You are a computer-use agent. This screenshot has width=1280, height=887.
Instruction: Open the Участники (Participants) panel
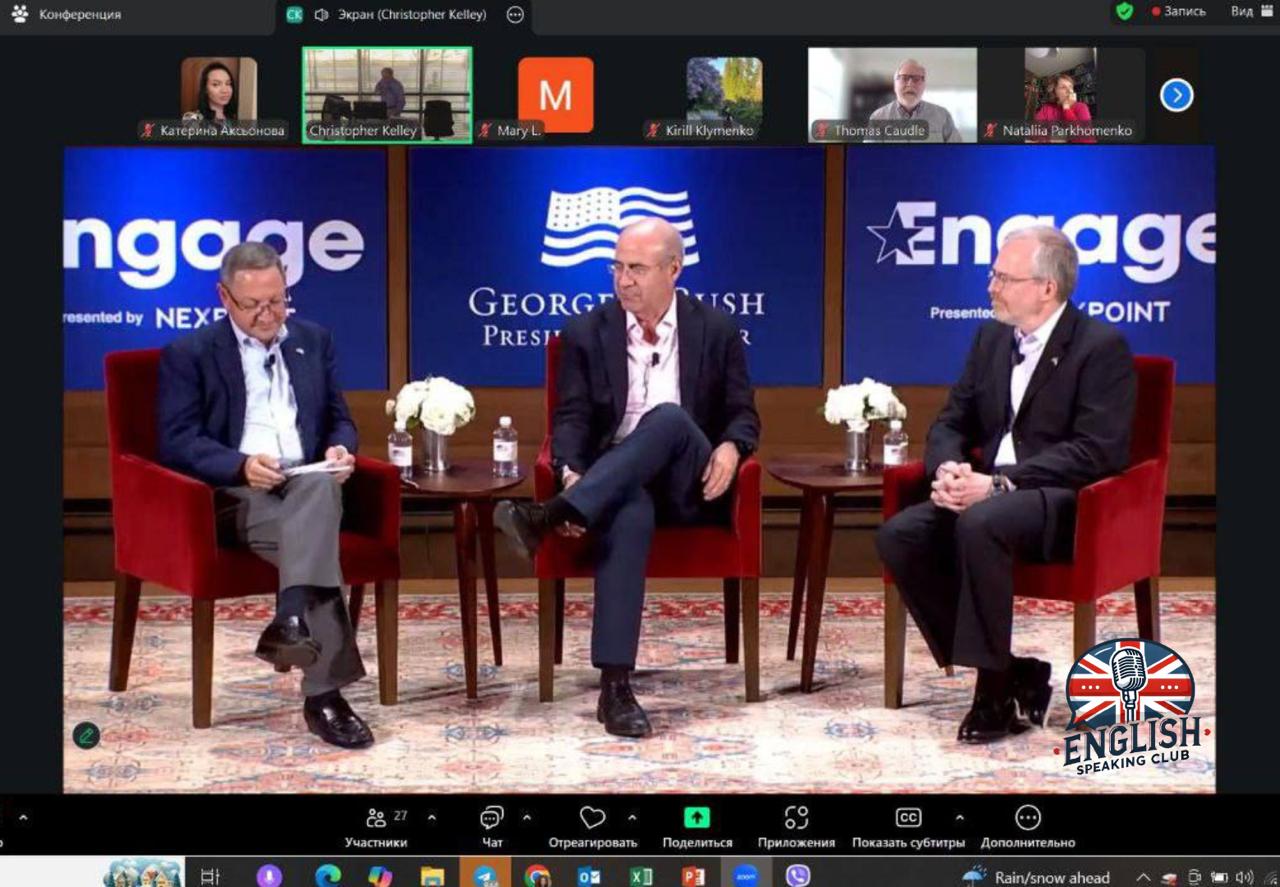point(376,819)
